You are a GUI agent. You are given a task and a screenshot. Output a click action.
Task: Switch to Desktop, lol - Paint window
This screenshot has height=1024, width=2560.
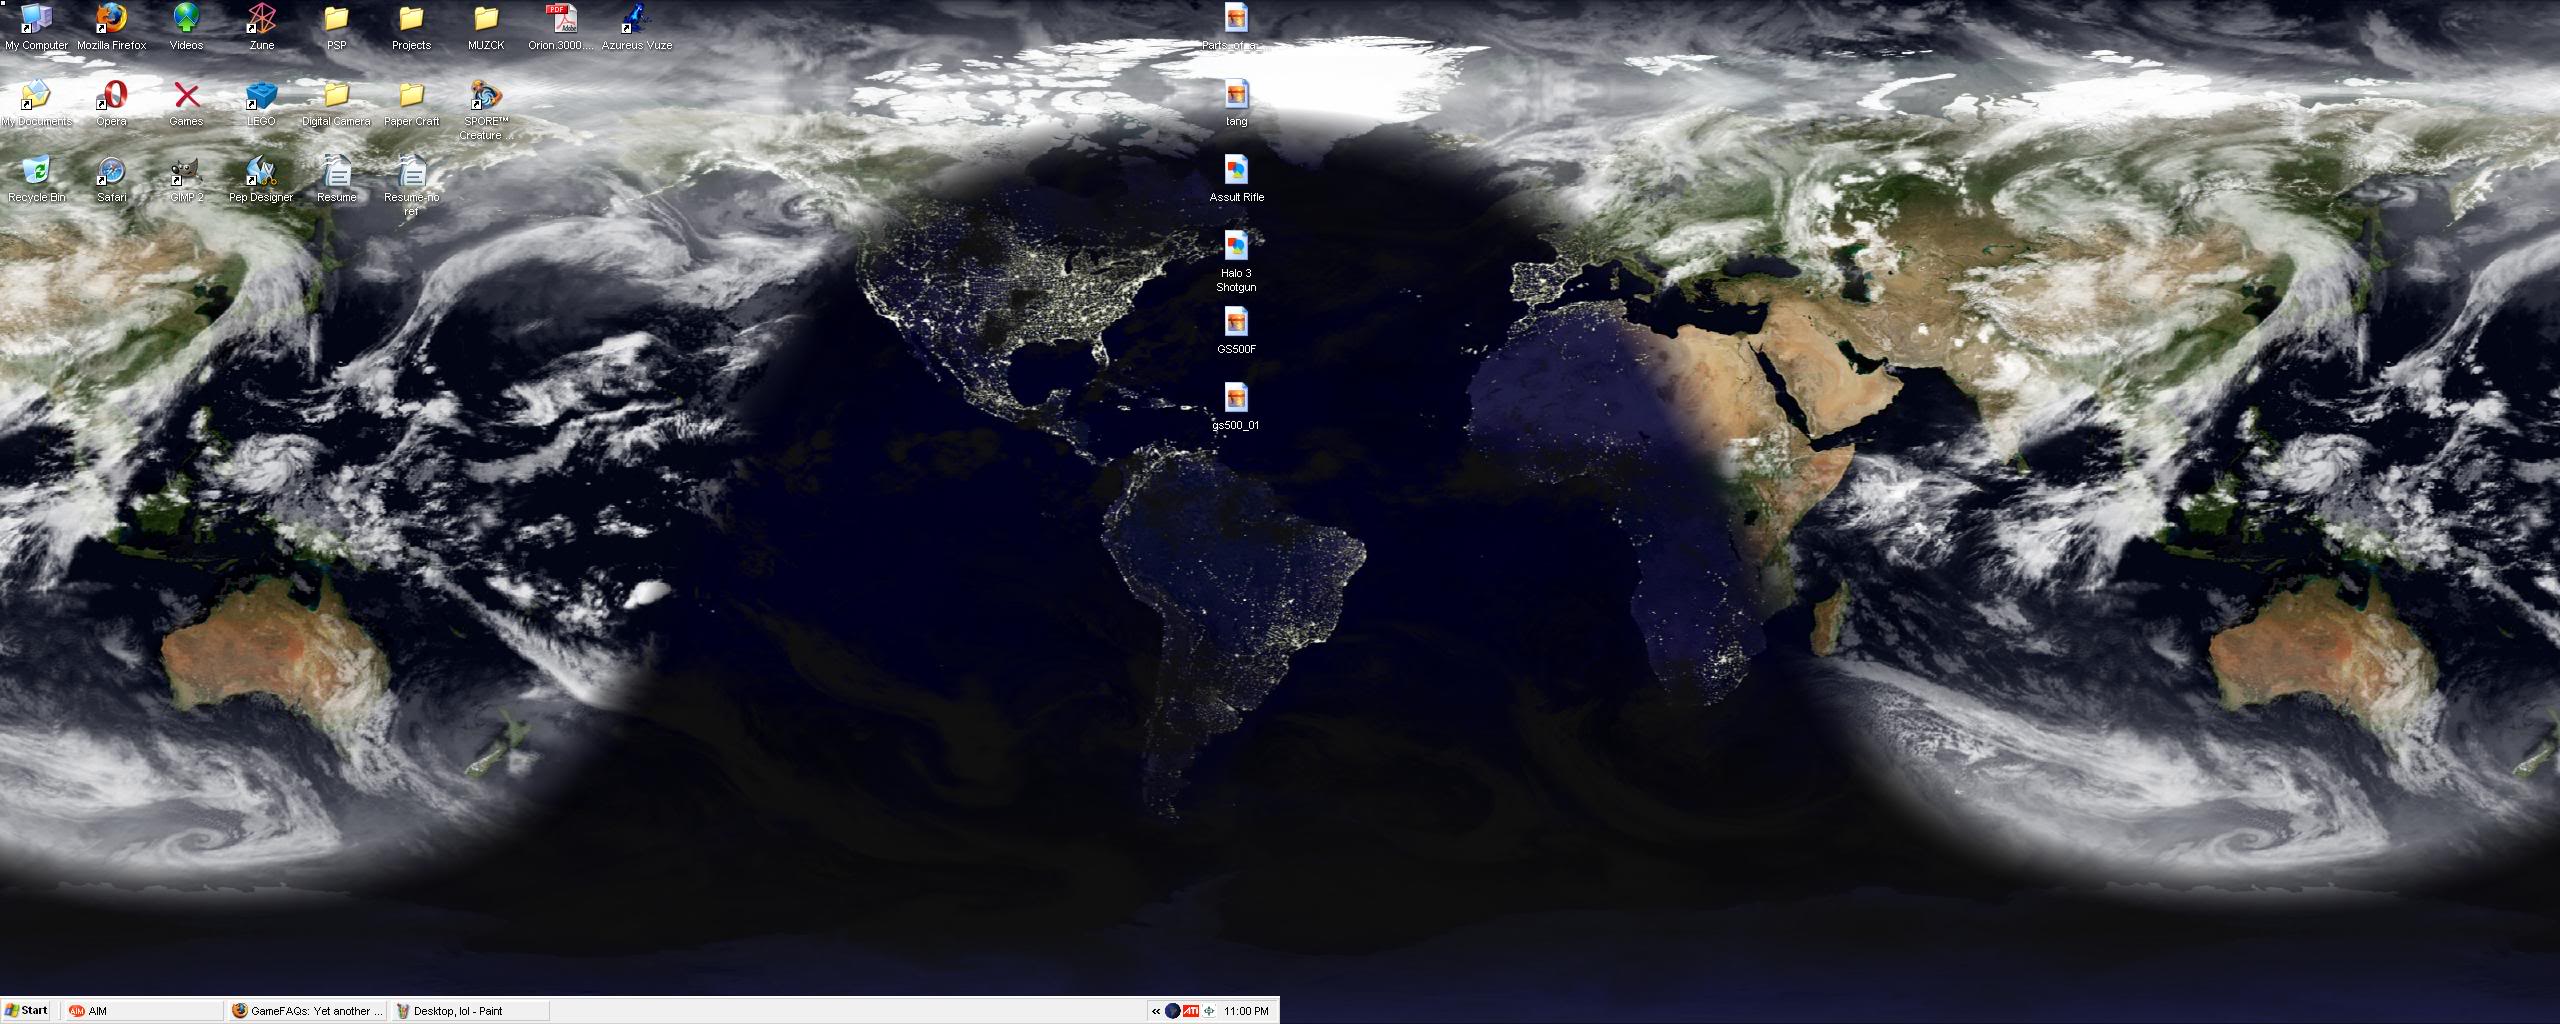pos(471,1011)
